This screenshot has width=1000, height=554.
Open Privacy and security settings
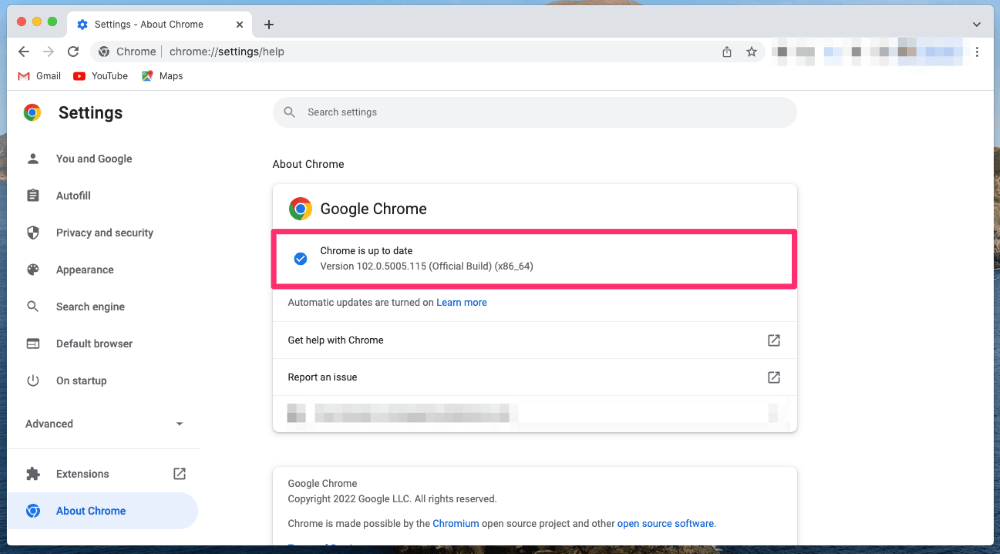pos(103,233)
